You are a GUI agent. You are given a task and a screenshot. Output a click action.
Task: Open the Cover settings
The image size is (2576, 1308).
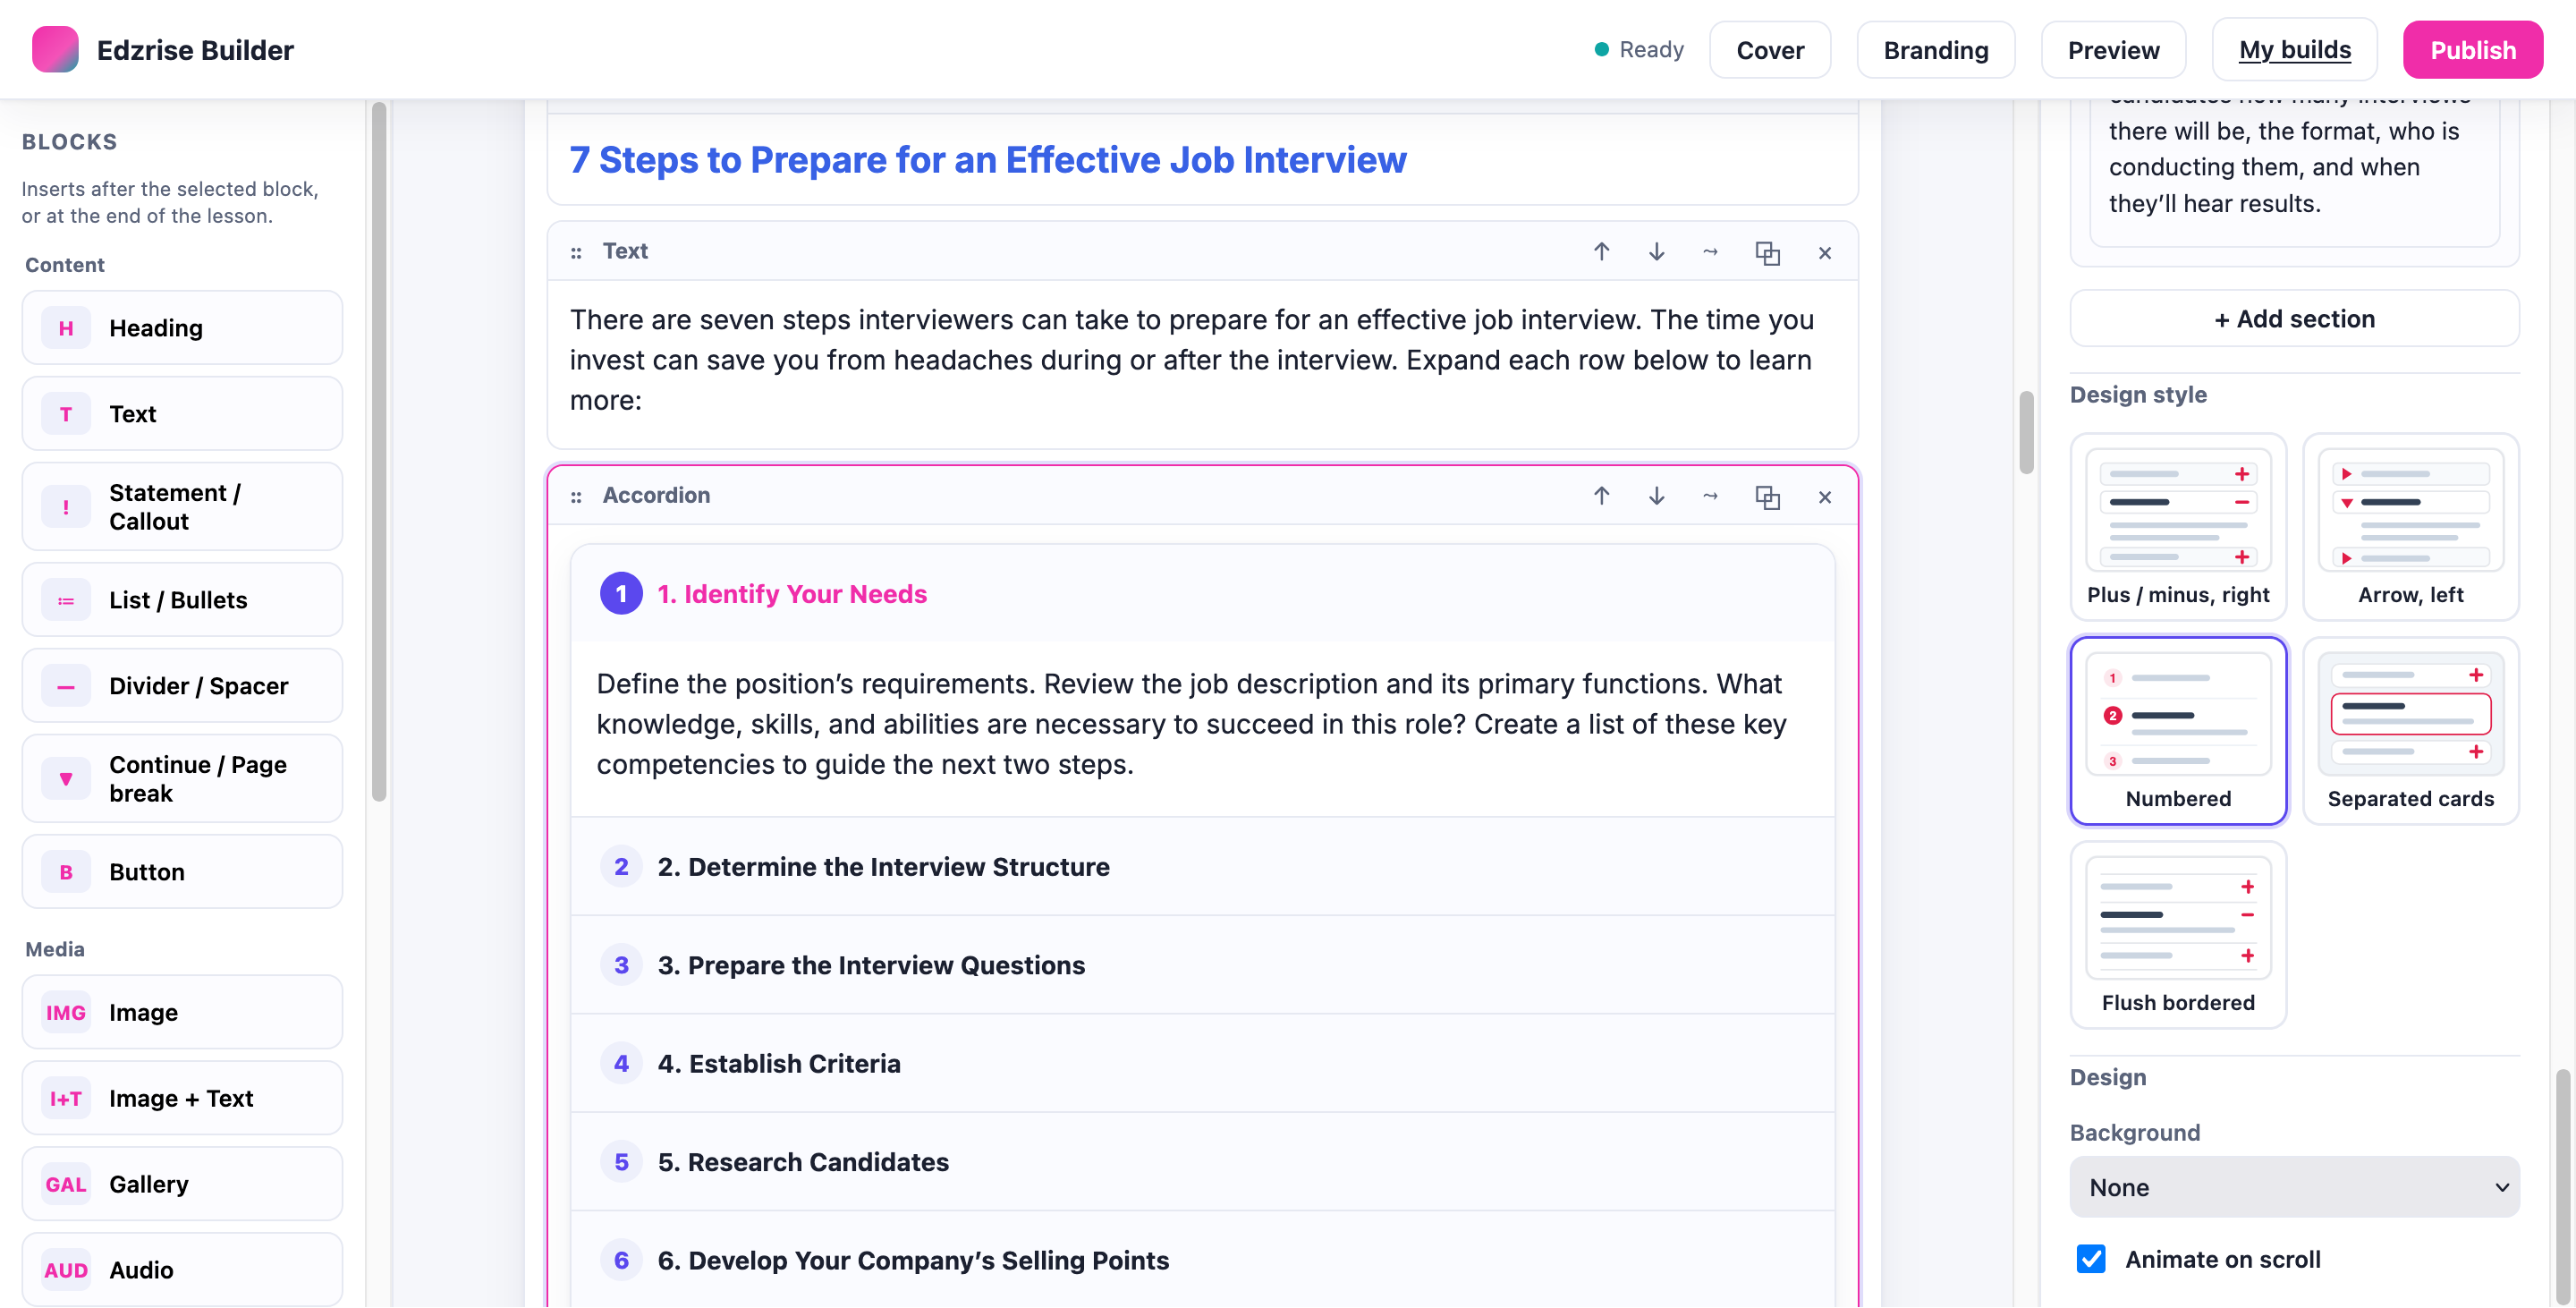pyautogui.click(x=1769, y=50)
